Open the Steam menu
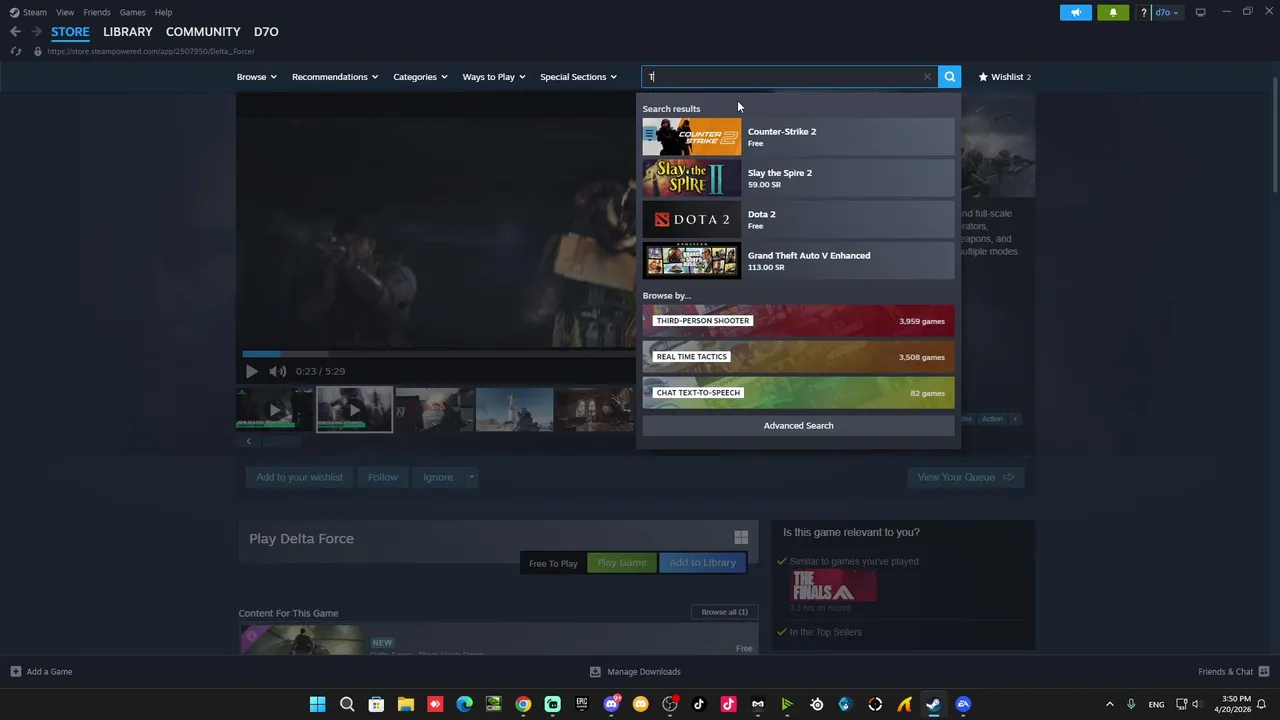Image resolution: width=1280 pixels, height=720 pixels. (29, 12)
